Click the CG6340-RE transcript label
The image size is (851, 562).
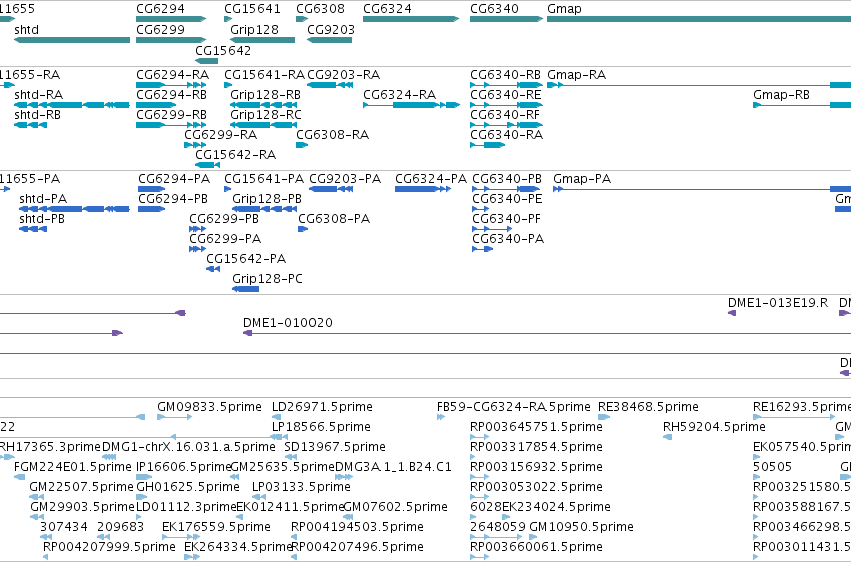click(506, 94)
